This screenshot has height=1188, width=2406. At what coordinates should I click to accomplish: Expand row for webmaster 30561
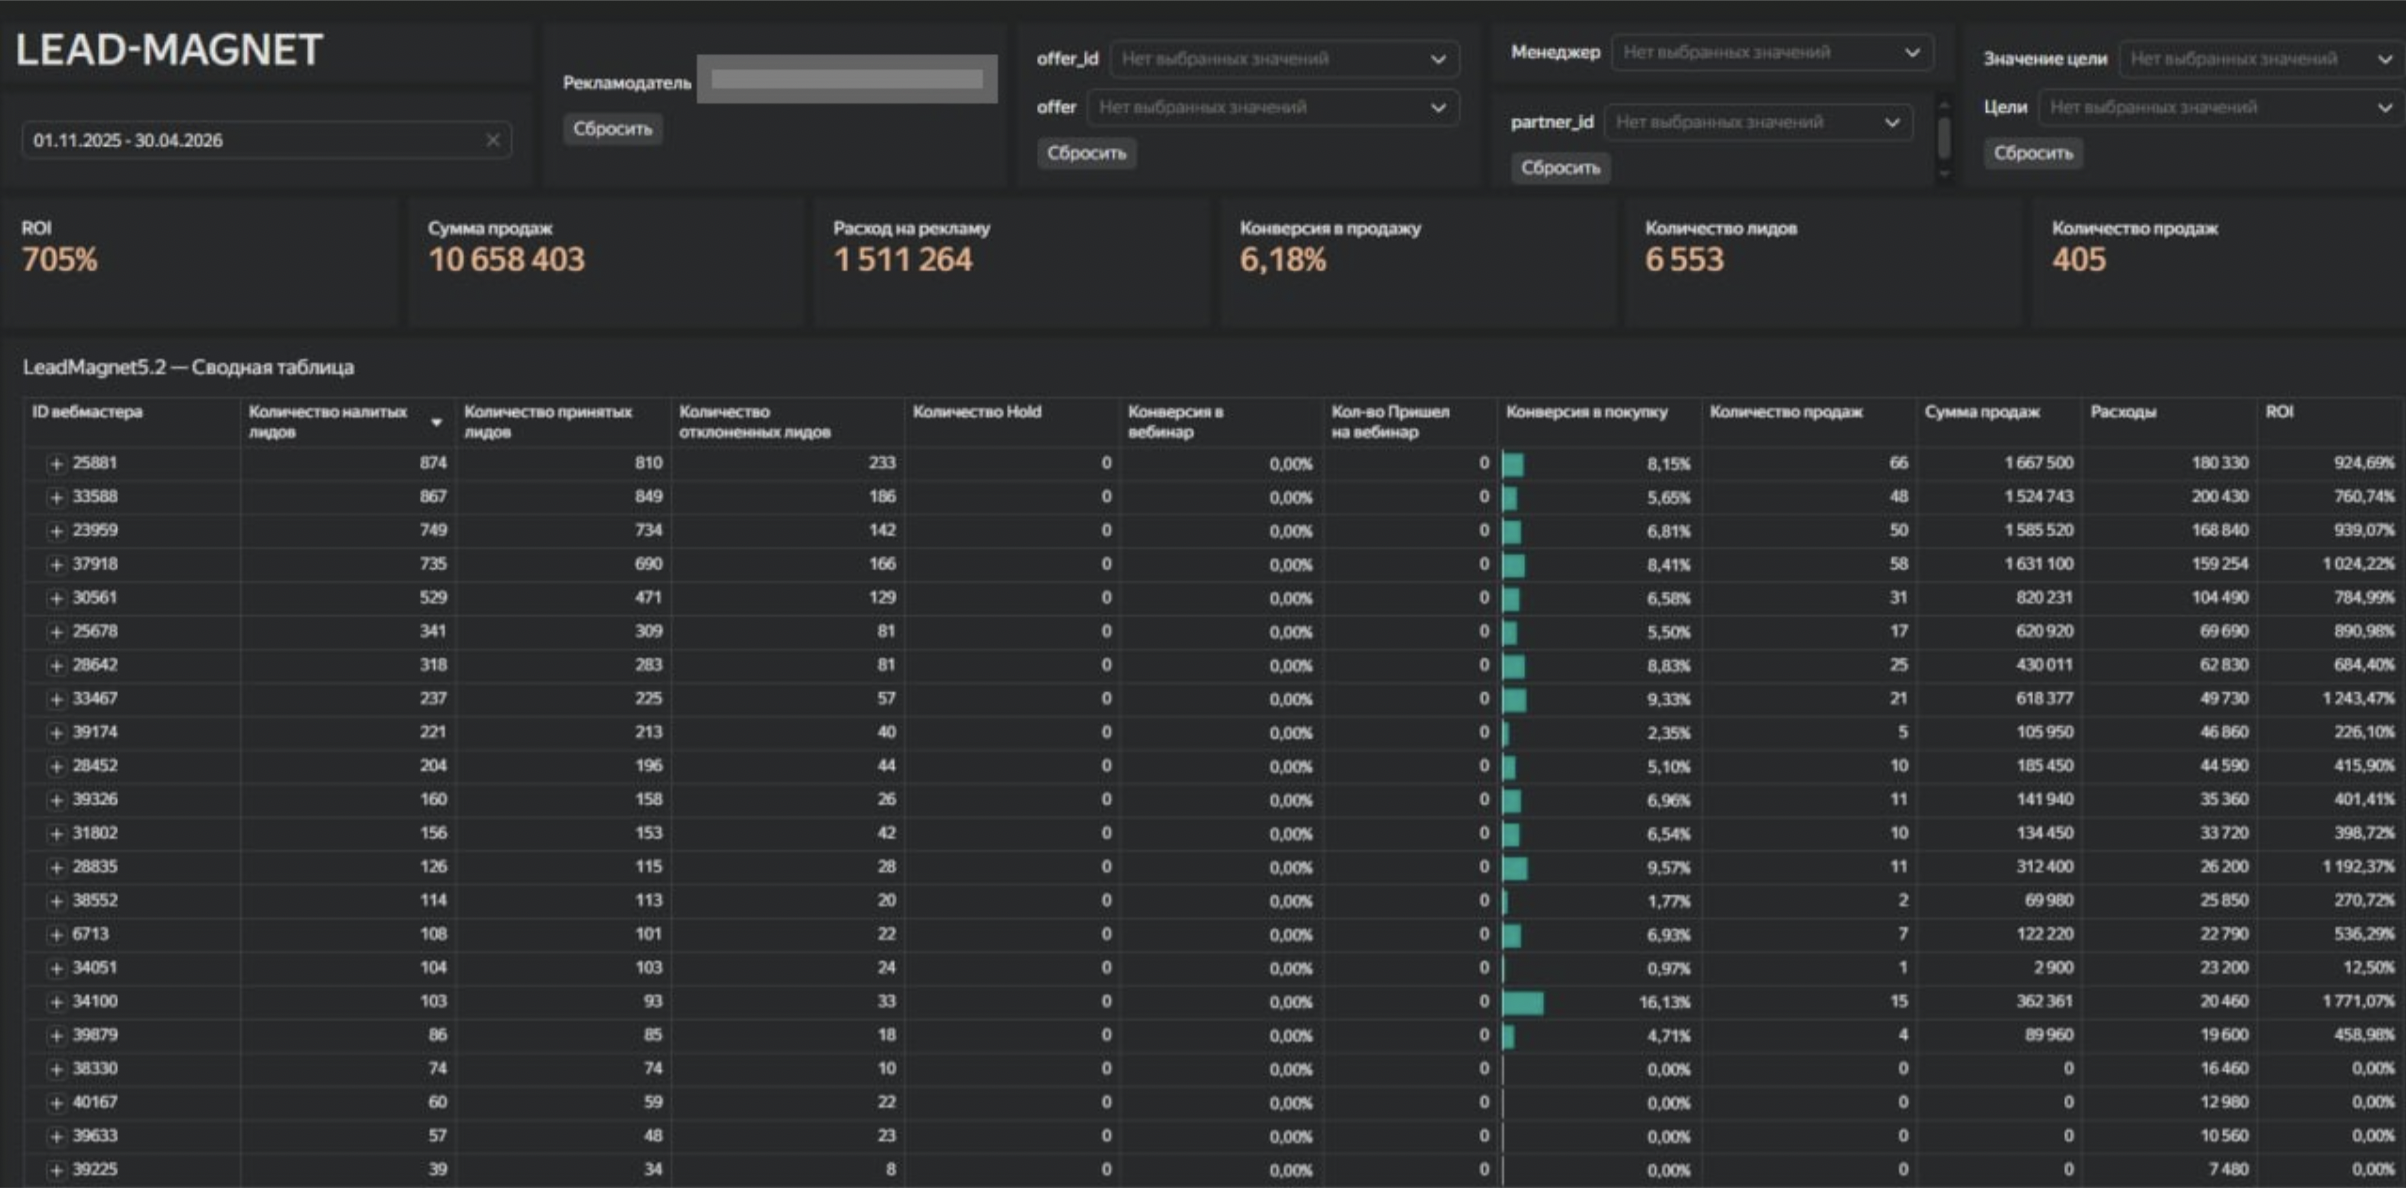click(56, 598)
